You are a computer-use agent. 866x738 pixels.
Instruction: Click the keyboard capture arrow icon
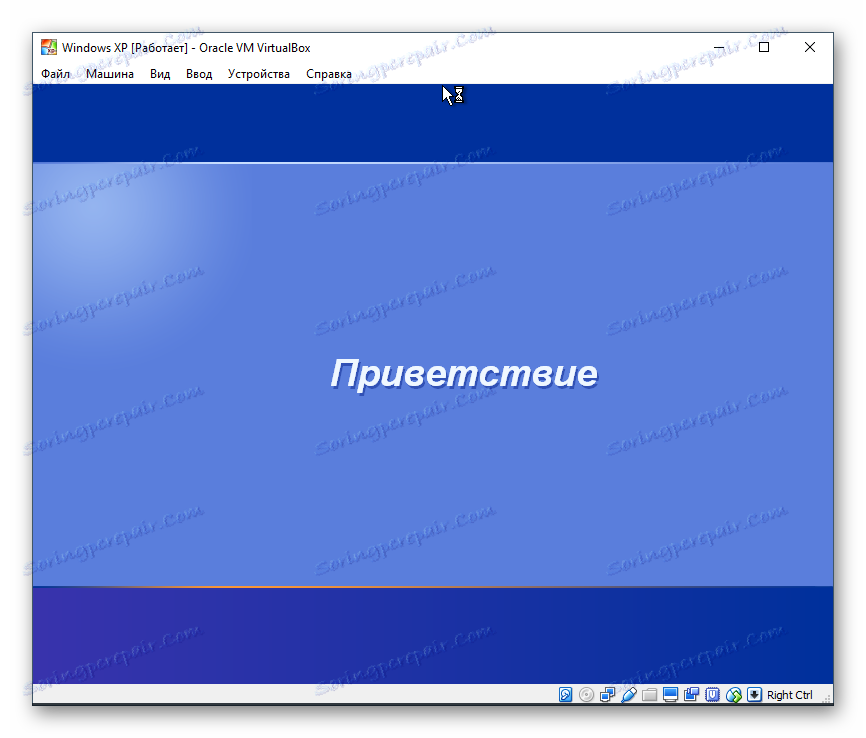[x=754, y=694]
